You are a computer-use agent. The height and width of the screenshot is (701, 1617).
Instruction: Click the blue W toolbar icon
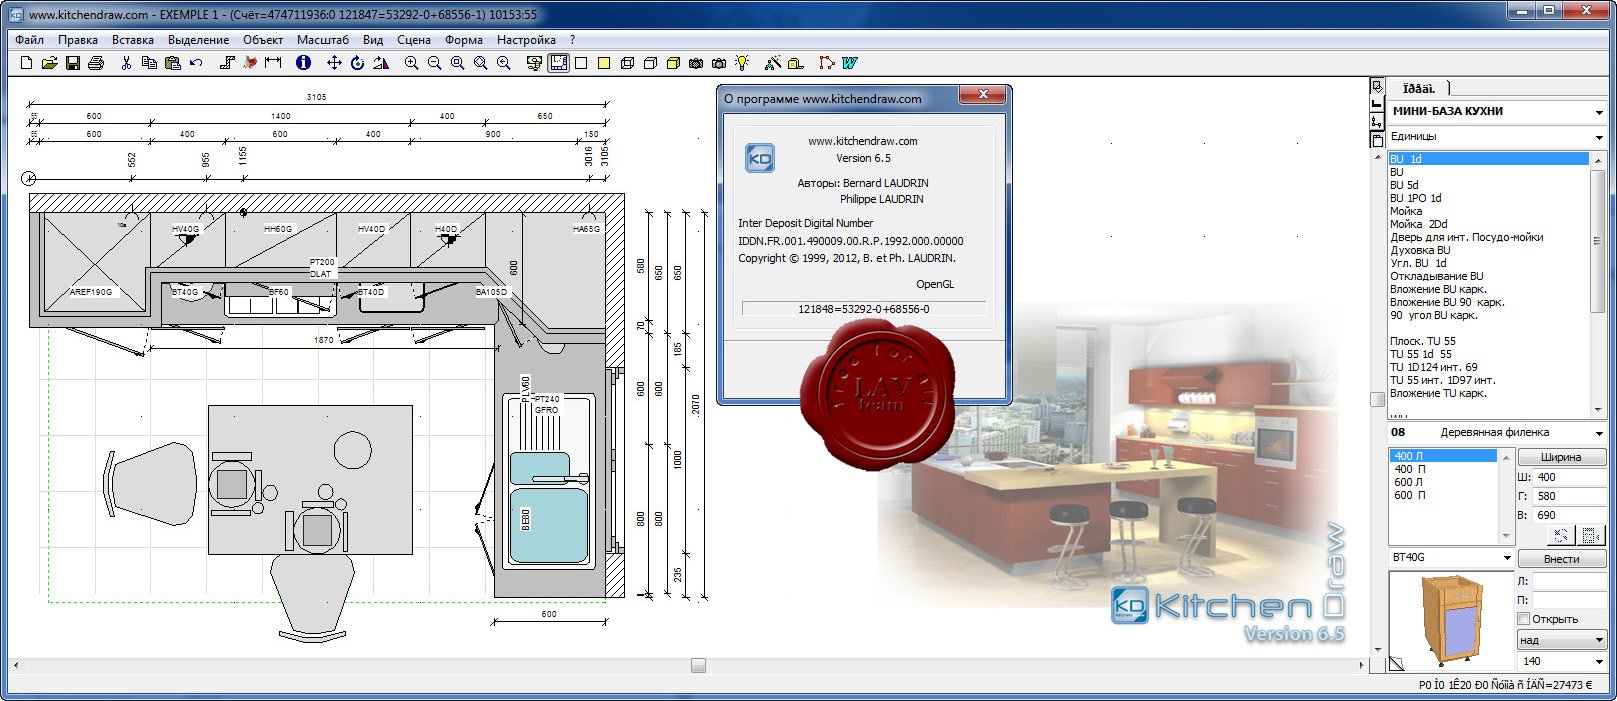850,63
